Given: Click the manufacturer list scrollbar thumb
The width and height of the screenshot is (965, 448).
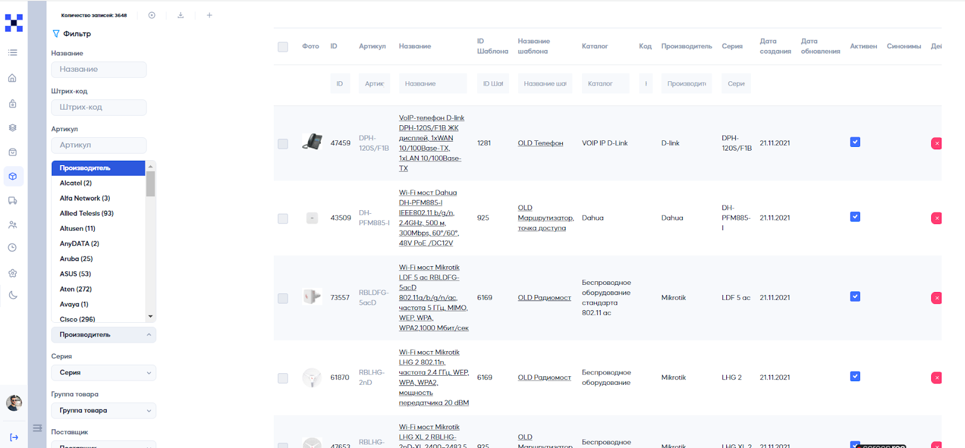Looking at the screenshot, I should (x=151, y=183).
